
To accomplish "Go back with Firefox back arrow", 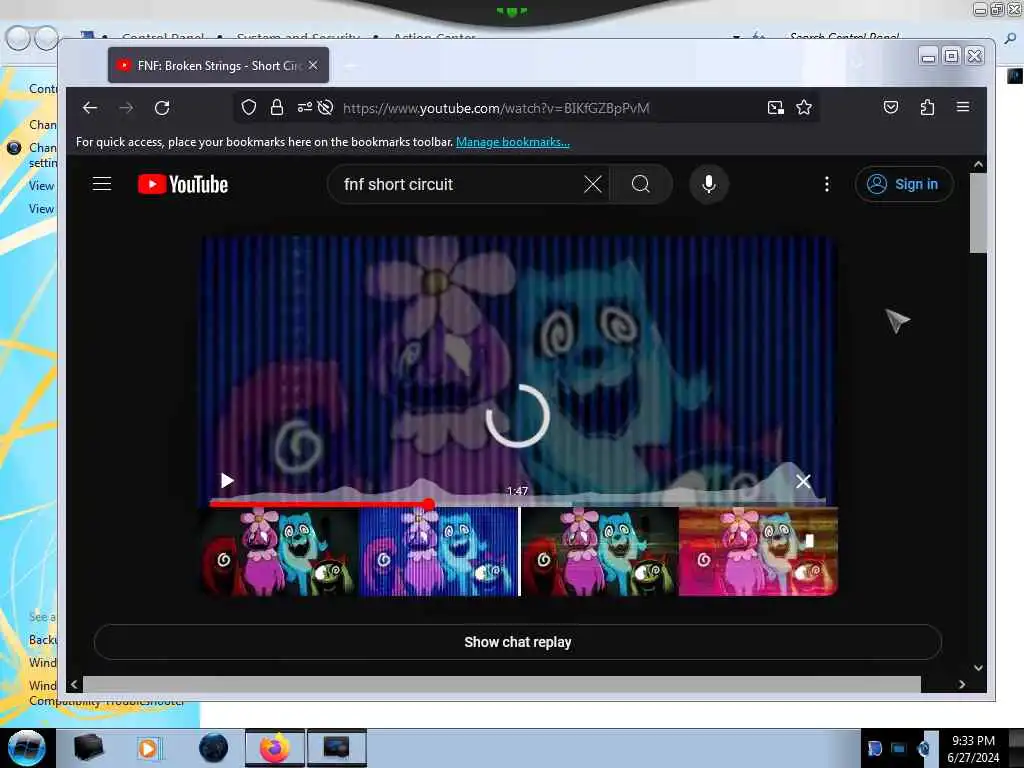I will [89, 108].
